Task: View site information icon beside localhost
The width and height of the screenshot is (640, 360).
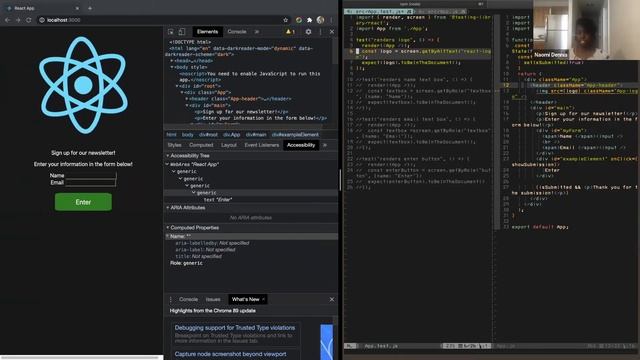Action: pyautogui.click(x=42, y=20)
